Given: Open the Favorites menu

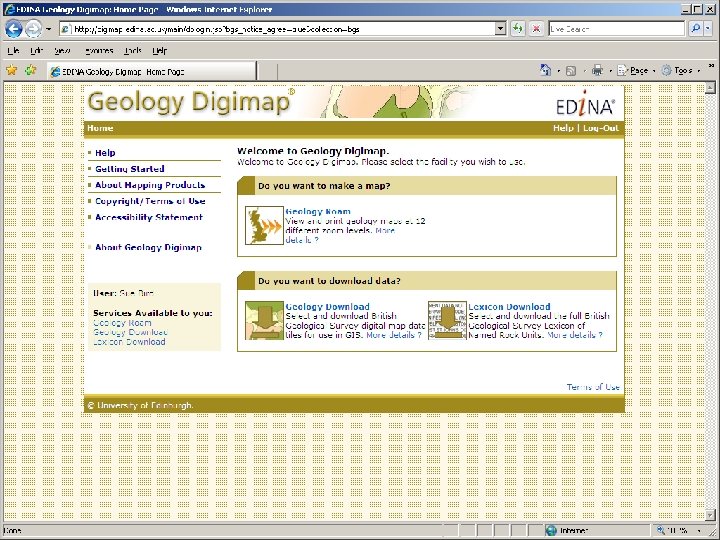Looking at the screenshot, I should pos(99,51).
